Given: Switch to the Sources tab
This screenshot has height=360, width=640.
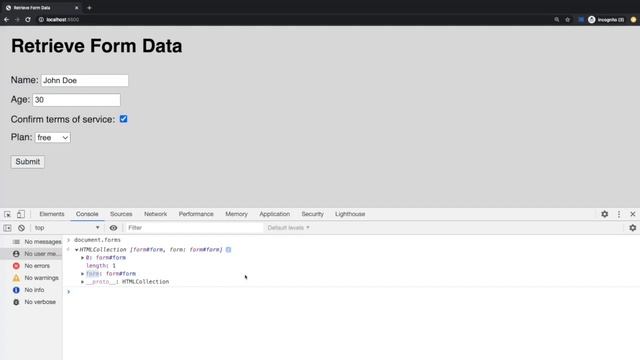Looking at the screenshot, I should (121, 214).
